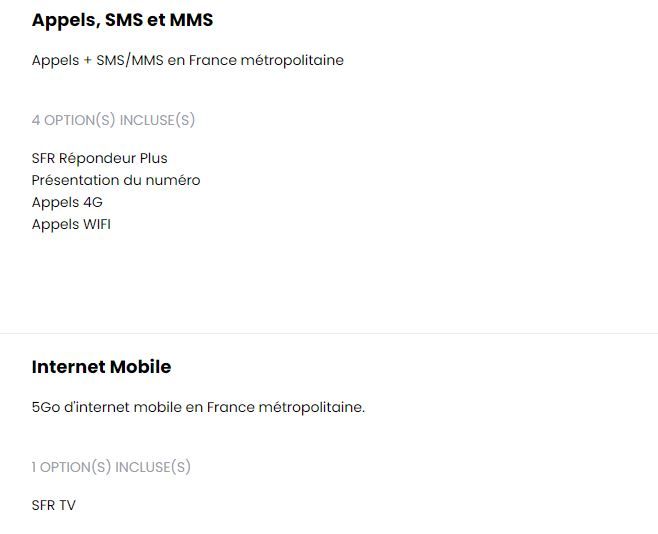The width and height of the screenshot is (658, 534).
Task: Choose the Appels 4G option
Action: click(67, 202)
